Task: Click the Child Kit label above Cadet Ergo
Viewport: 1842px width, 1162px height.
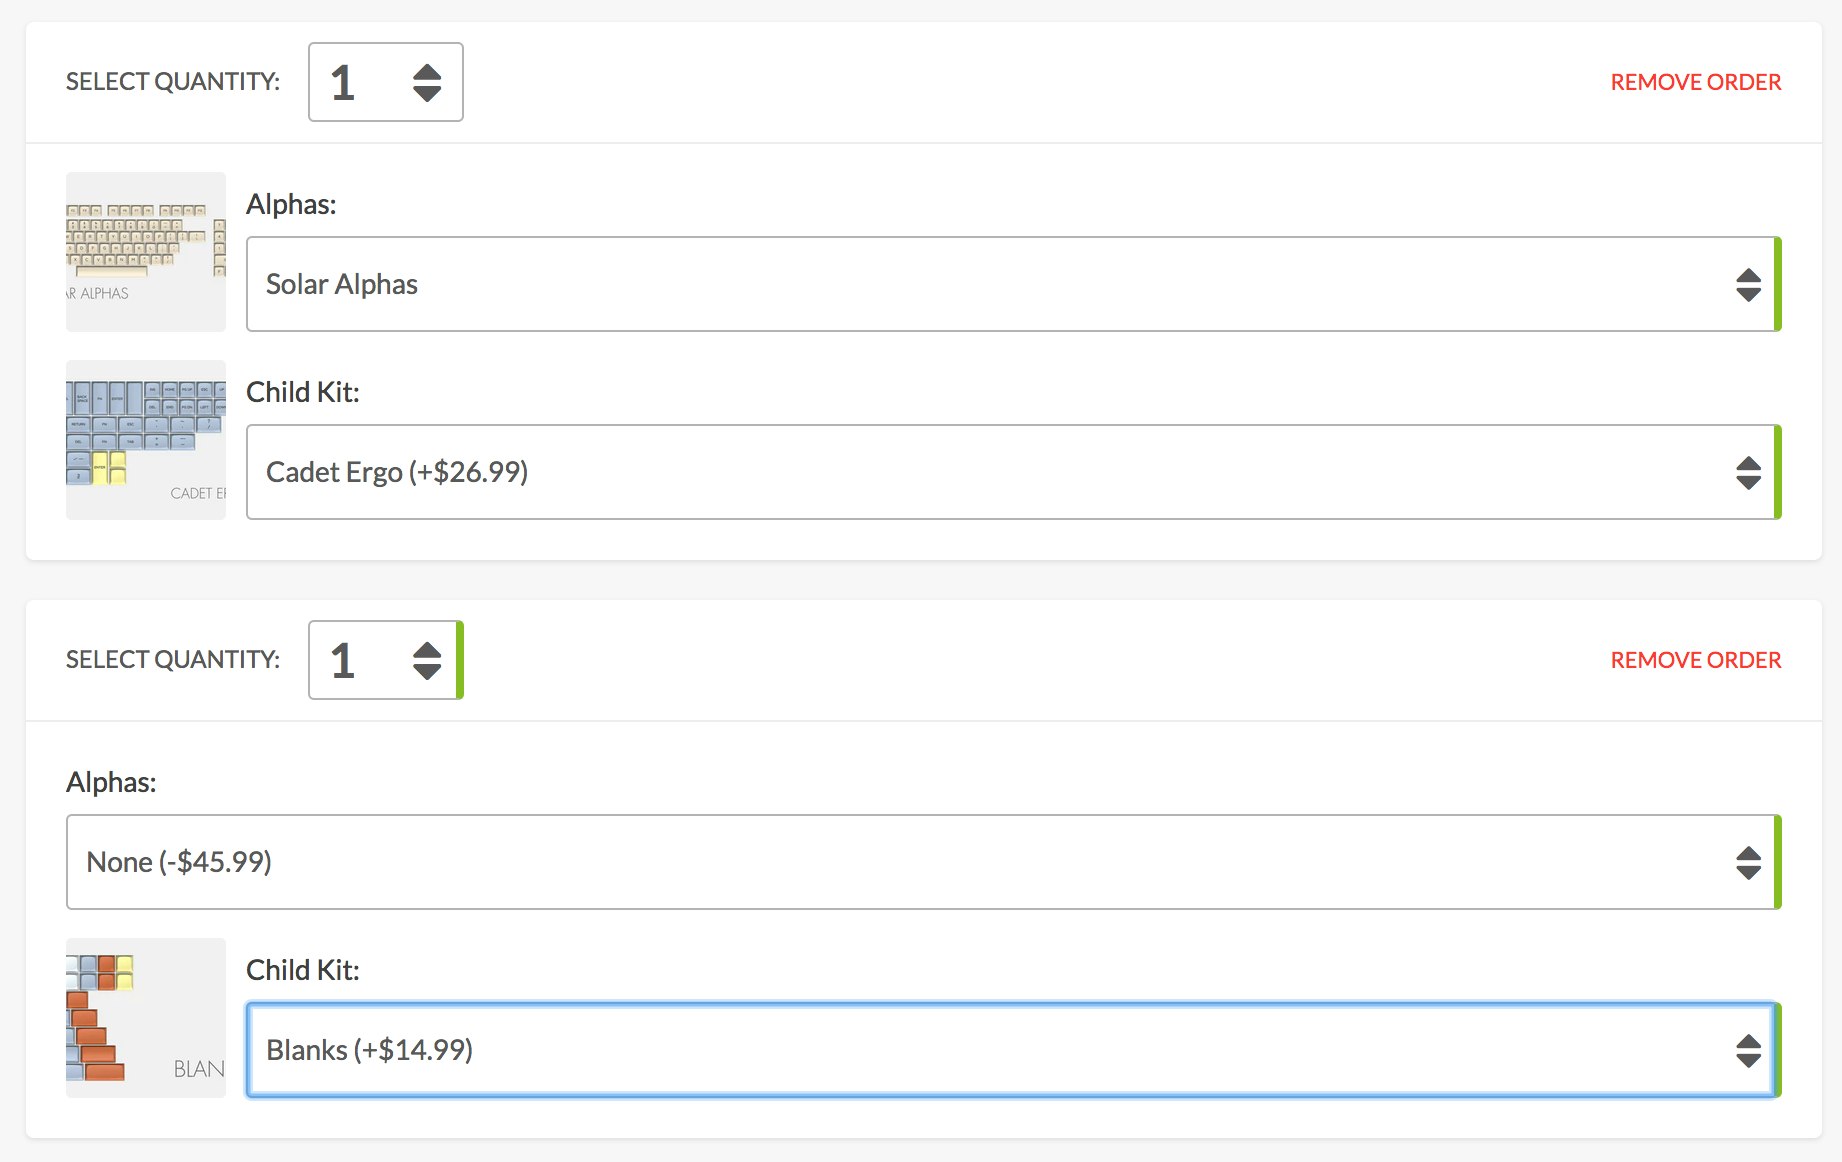Action: [302, 392]
